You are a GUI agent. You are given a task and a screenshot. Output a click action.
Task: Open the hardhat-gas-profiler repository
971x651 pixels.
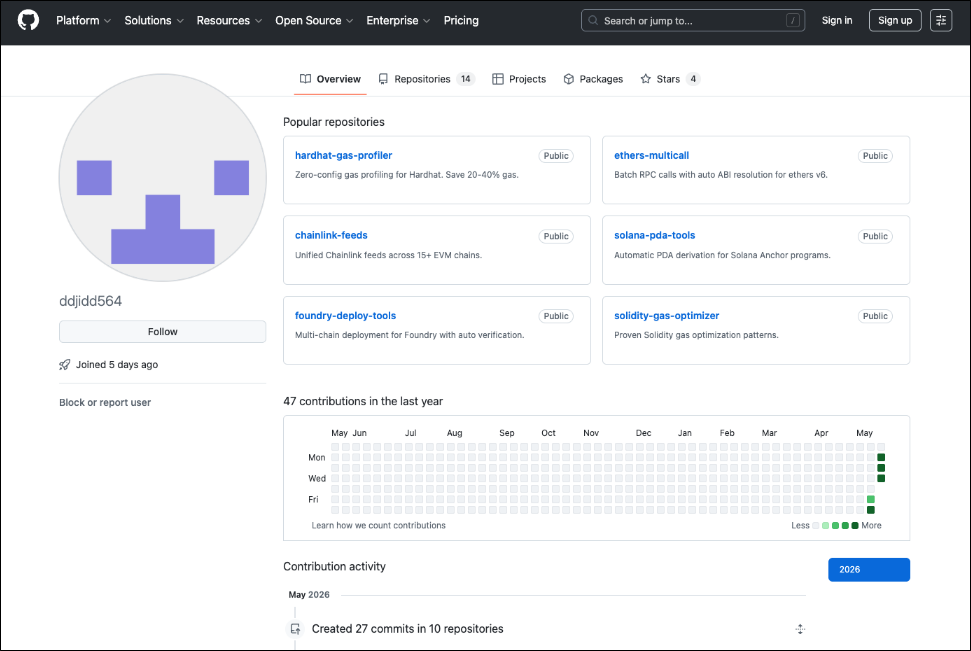[x=343, y=155]
